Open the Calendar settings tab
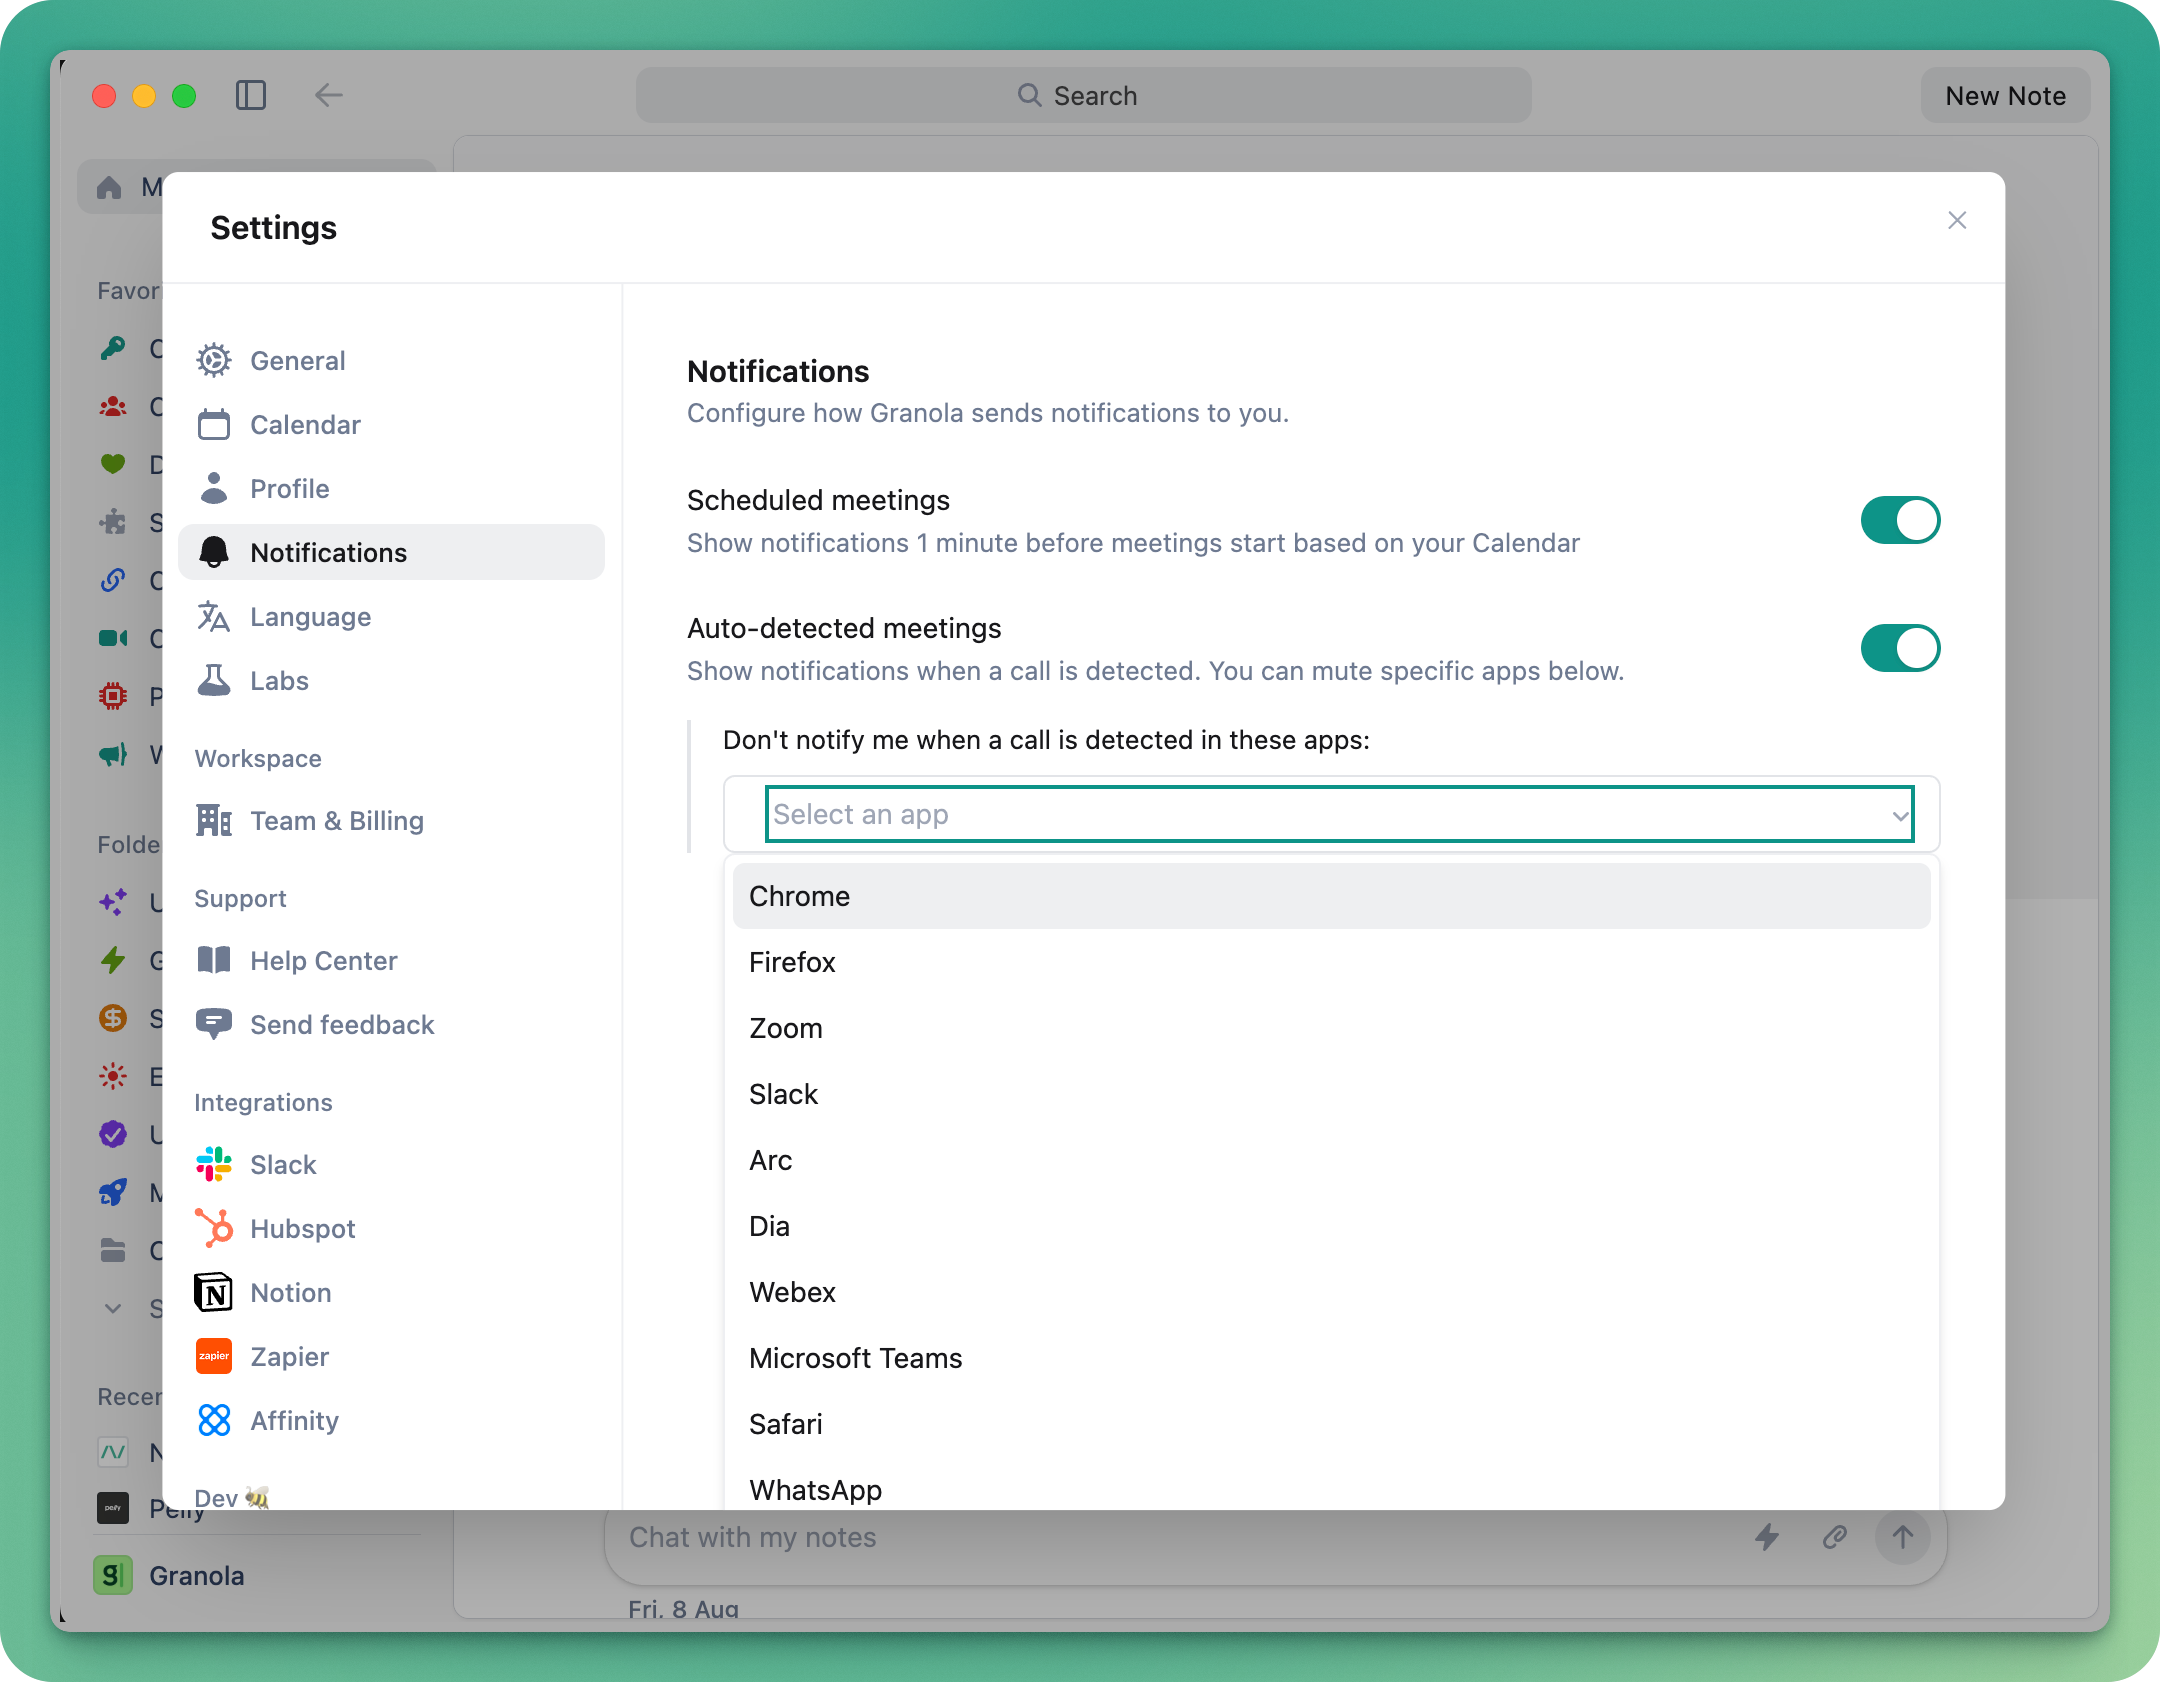Image resolution: width=2160 pixels, height=1682 pixels. click(391, 424)
